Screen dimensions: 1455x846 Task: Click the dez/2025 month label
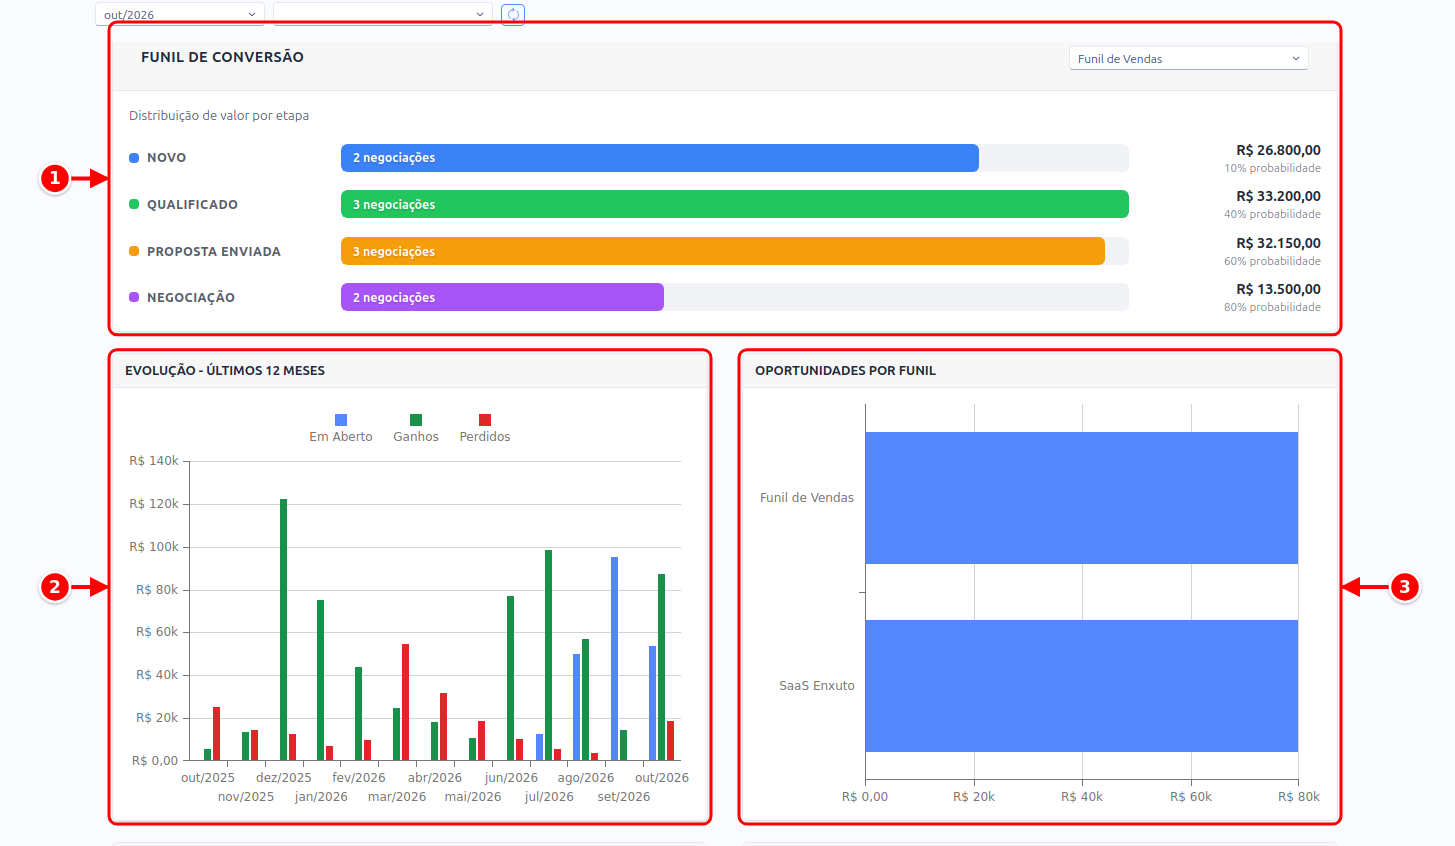click(284, 778)
